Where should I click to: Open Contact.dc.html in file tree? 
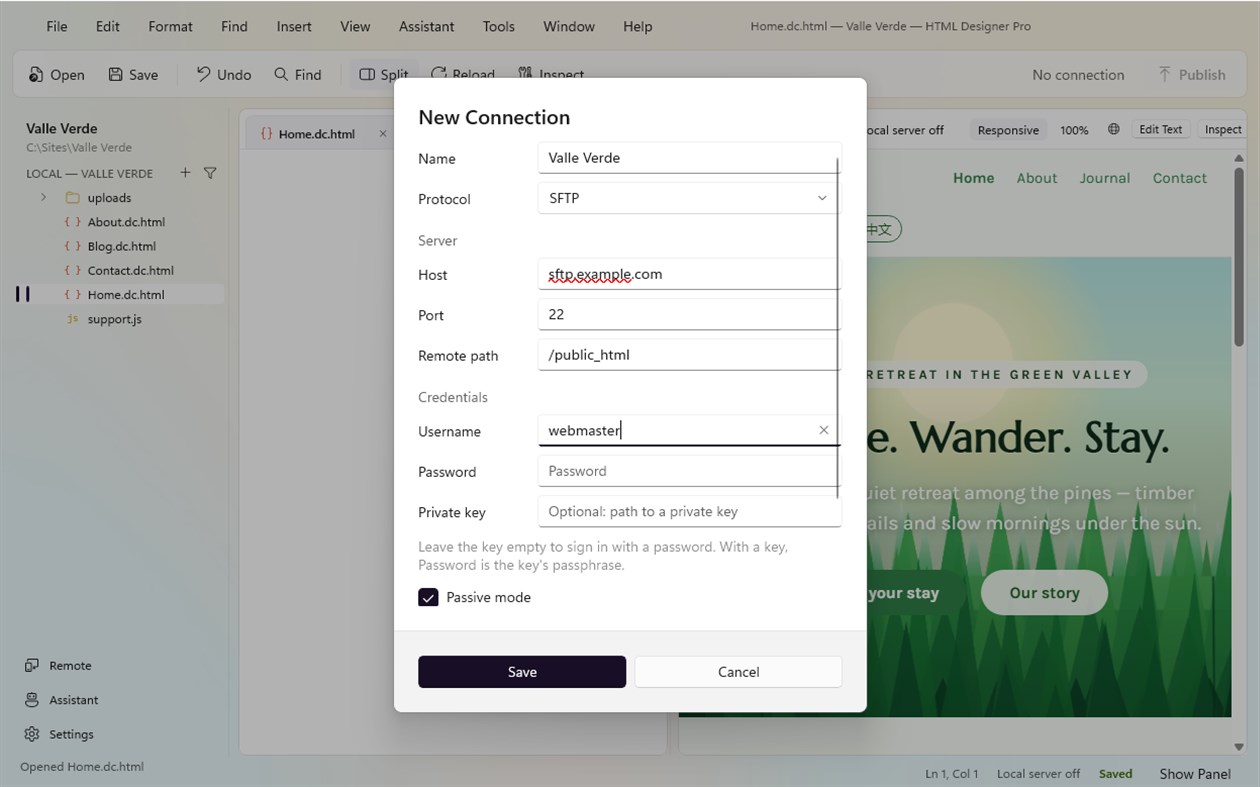(x=130, y=270)
